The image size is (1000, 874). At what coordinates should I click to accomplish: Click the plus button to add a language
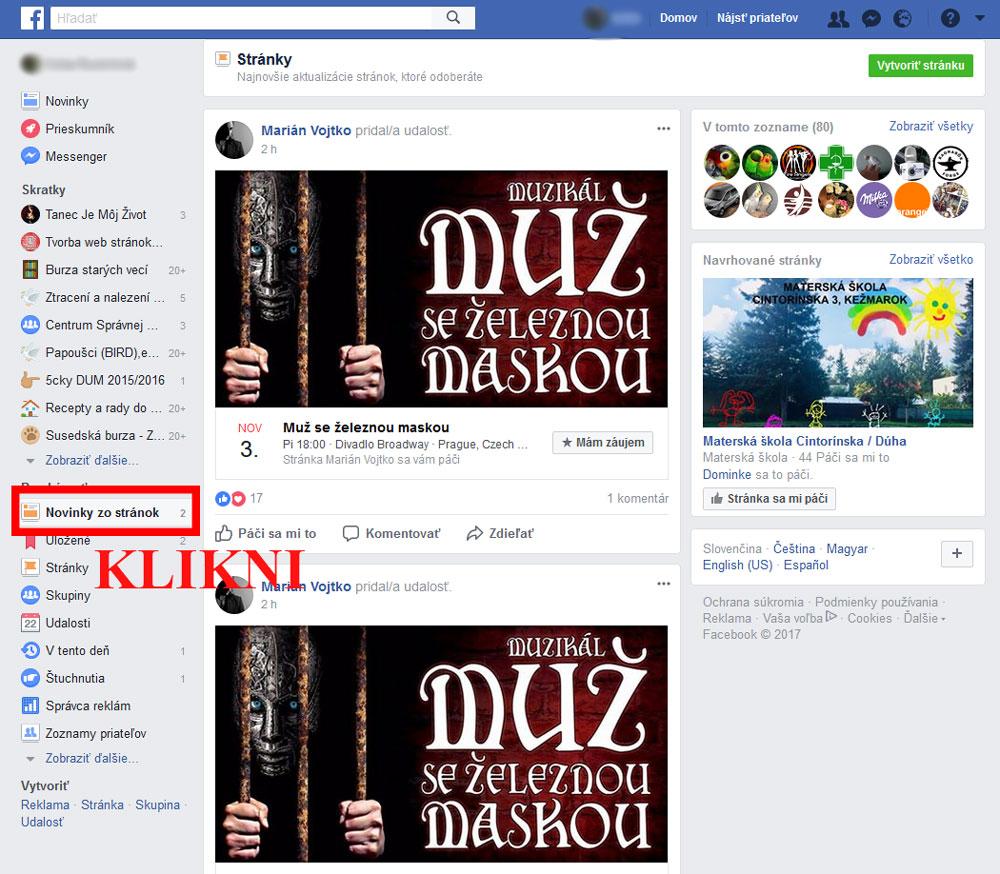(x=957, y=553)
